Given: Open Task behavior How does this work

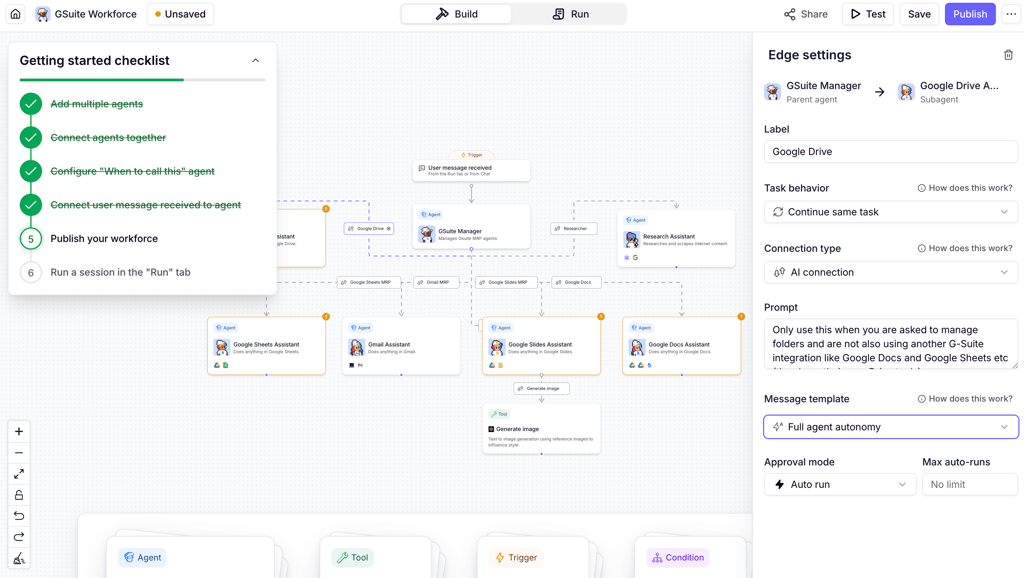Looking at the screenshot, I should click(965, 188).
